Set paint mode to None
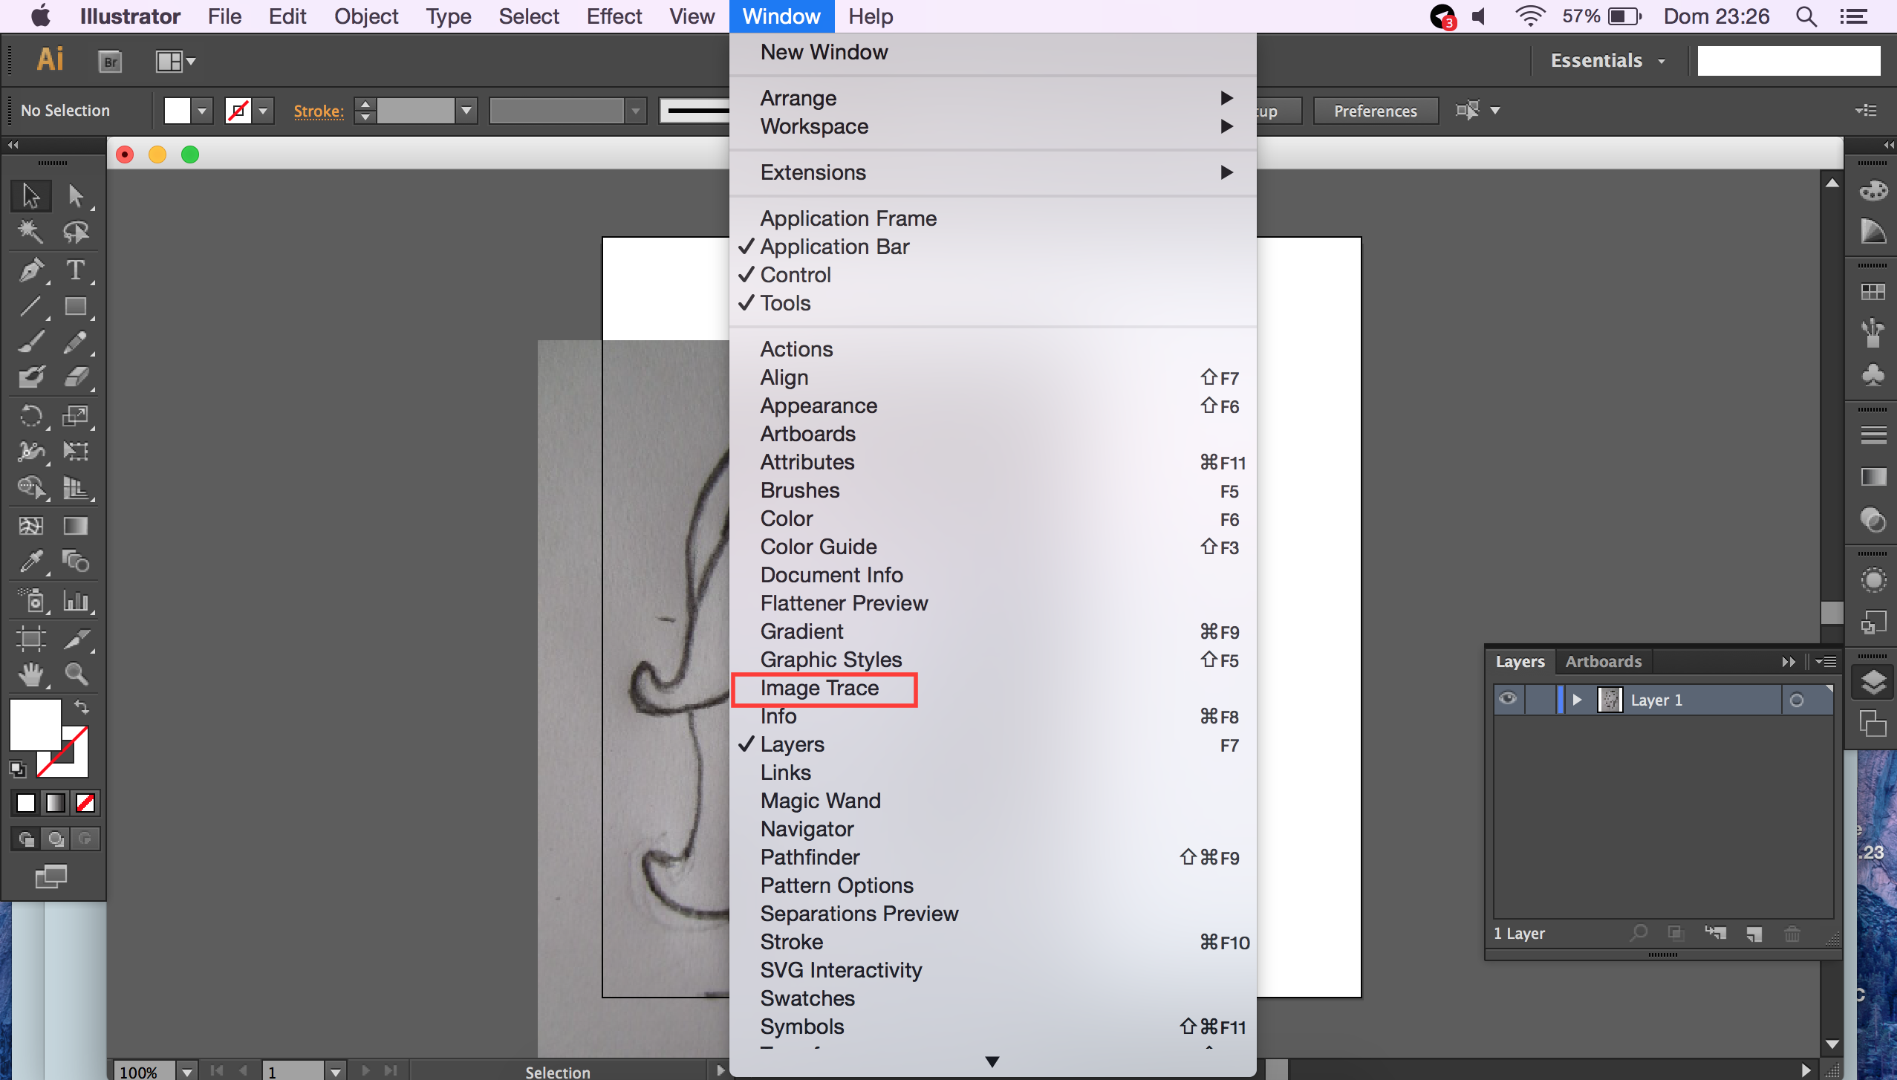This screenshot has height=1080, width=1897. pyautogui.click(x=86, y=803)
